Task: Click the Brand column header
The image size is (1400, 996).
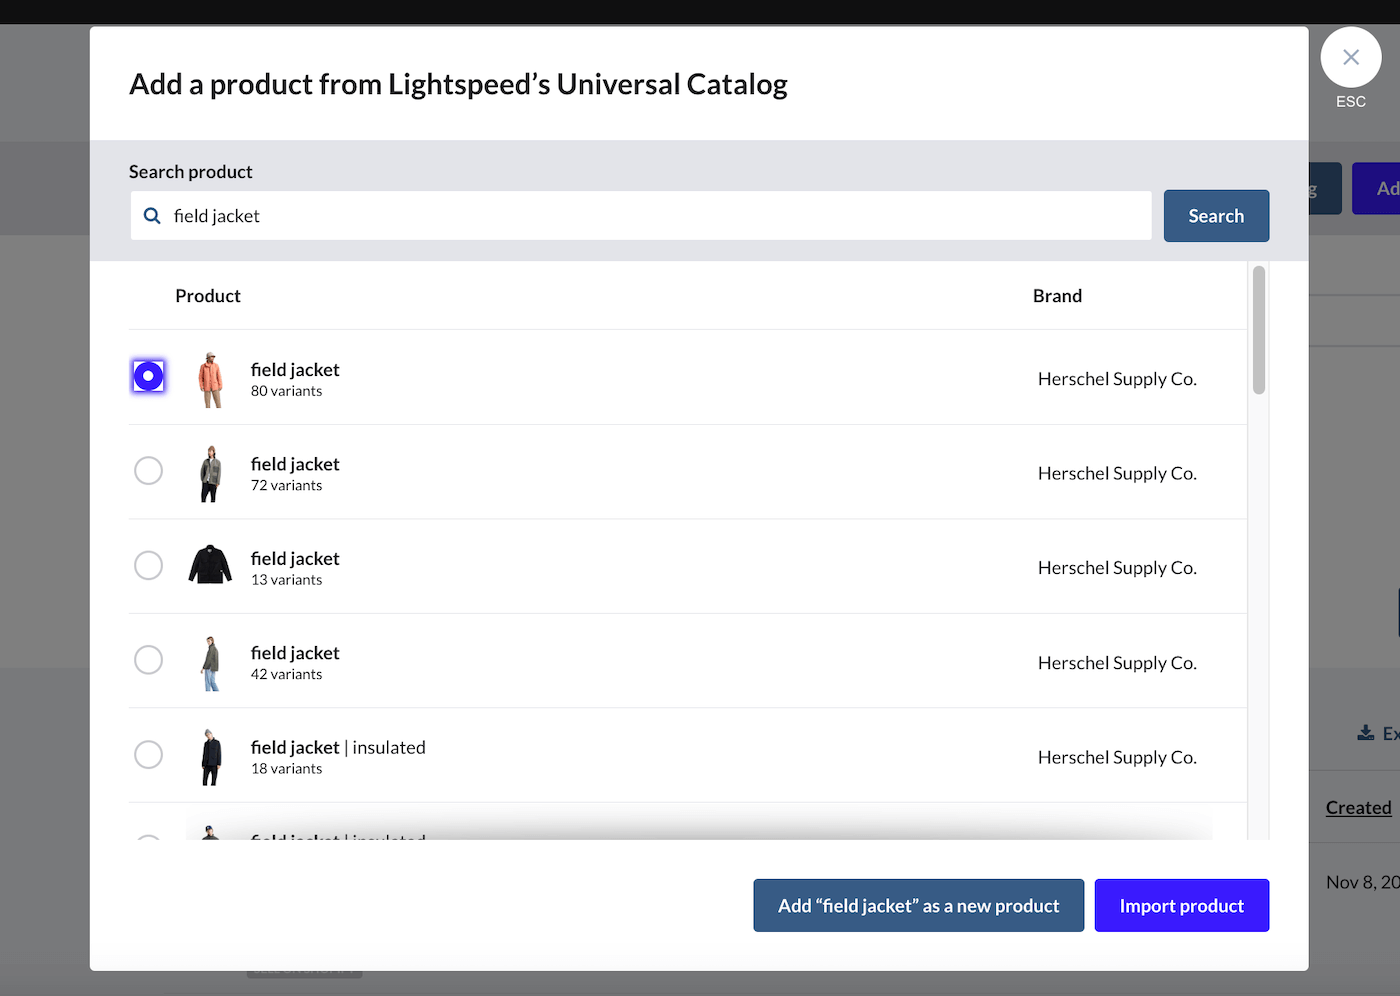Action: point(1057,296)
